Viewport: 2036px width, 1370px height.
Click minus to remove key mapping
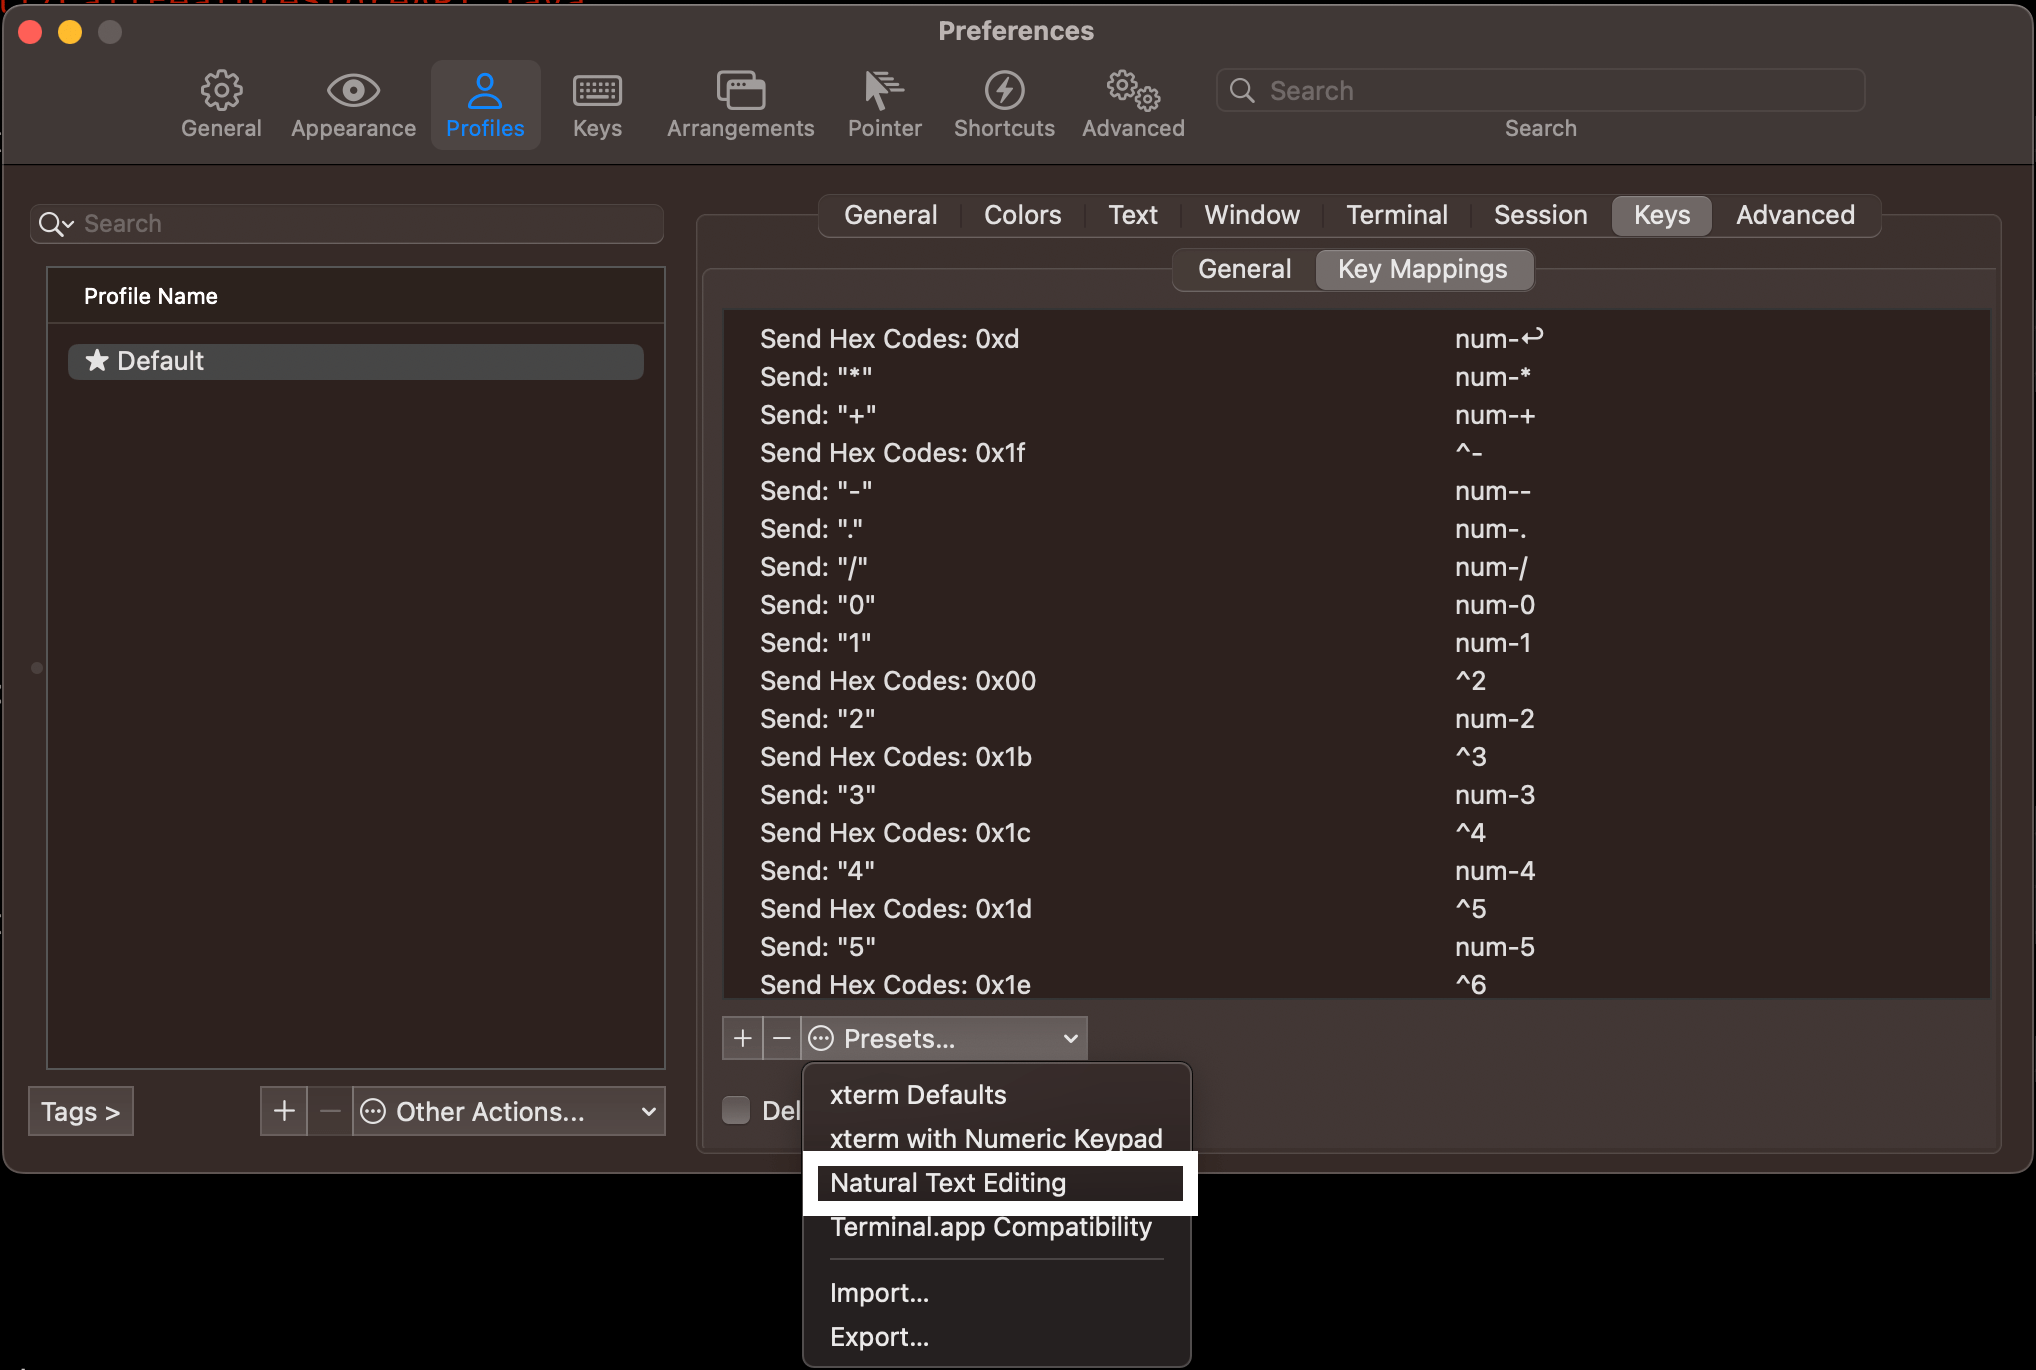[782, 1038]
